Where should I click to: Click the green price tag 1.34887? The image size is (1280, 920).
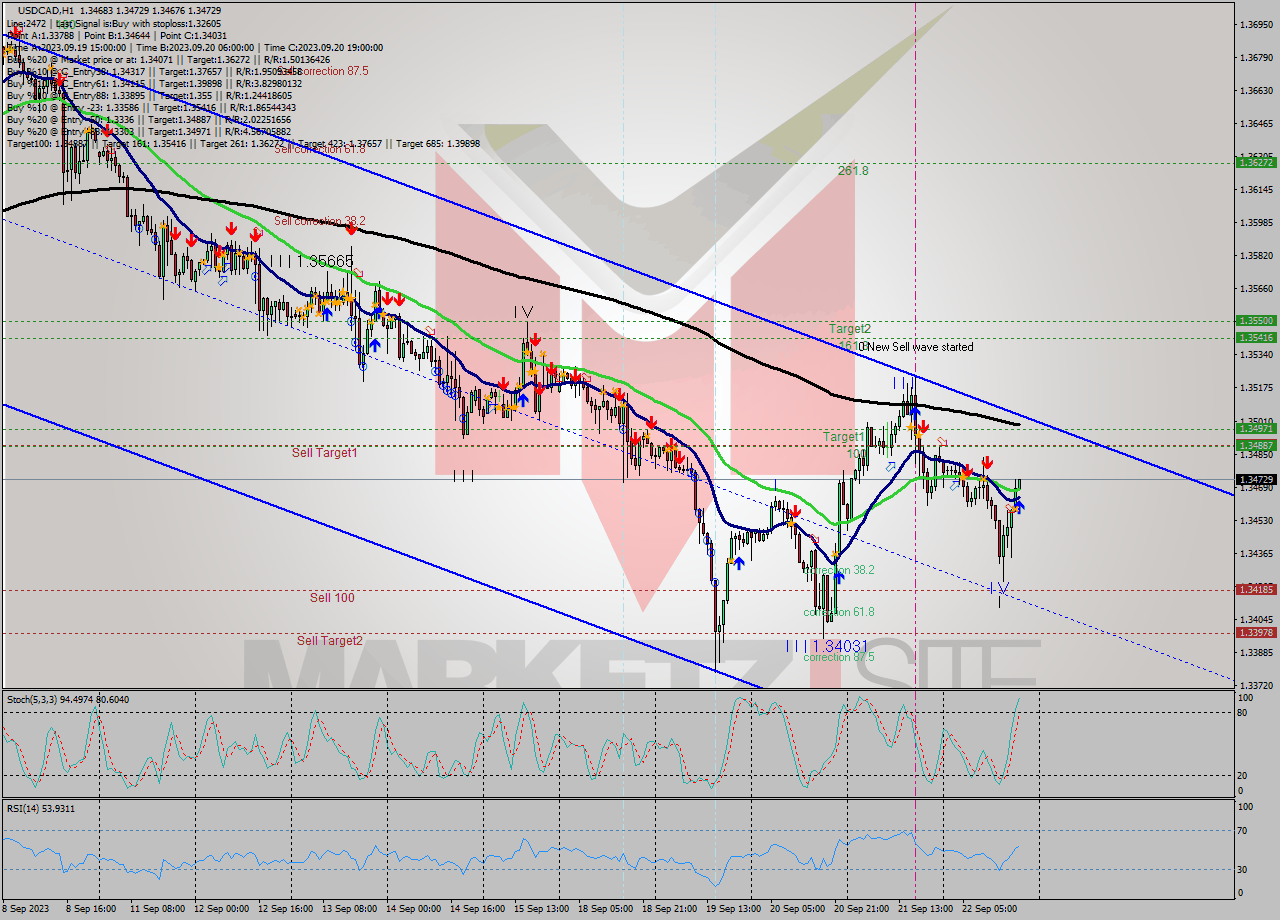[1256, 445]
